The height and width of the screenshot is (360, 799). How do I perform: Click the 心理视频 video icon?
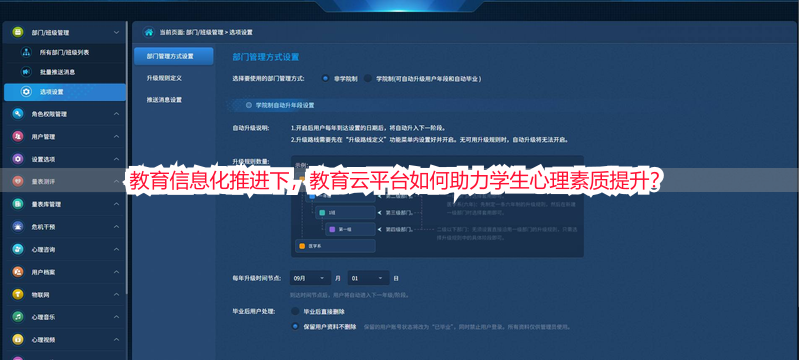tap(18, 339)
